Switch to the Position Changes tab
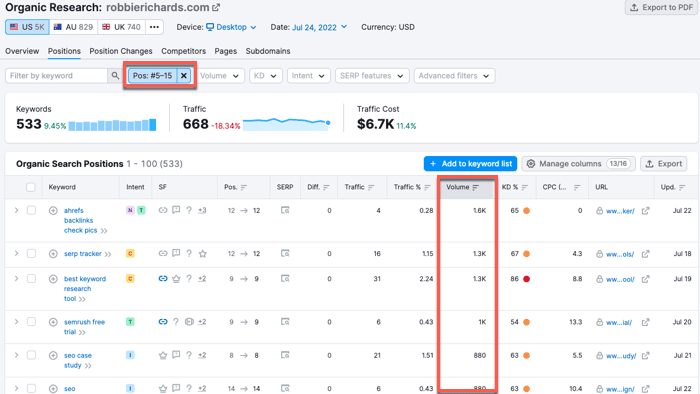The height and width of the screenshot is (394, 700). click(121, 51)
